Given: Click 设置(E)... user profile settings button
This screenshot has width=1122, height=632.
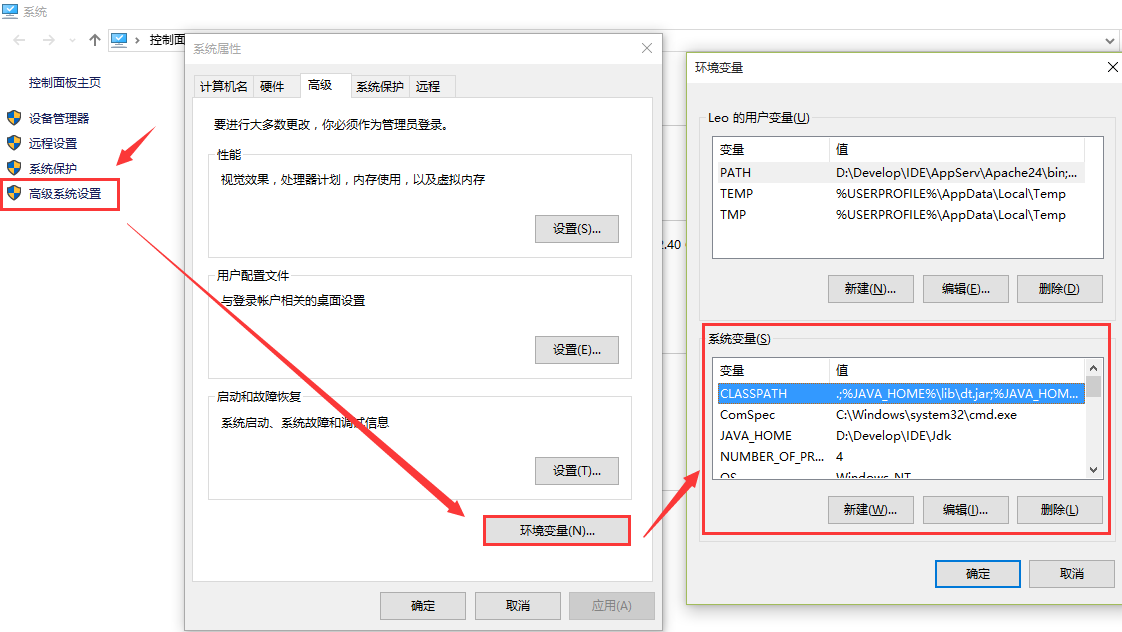Looking at the screenshot, I should (577, 350).
